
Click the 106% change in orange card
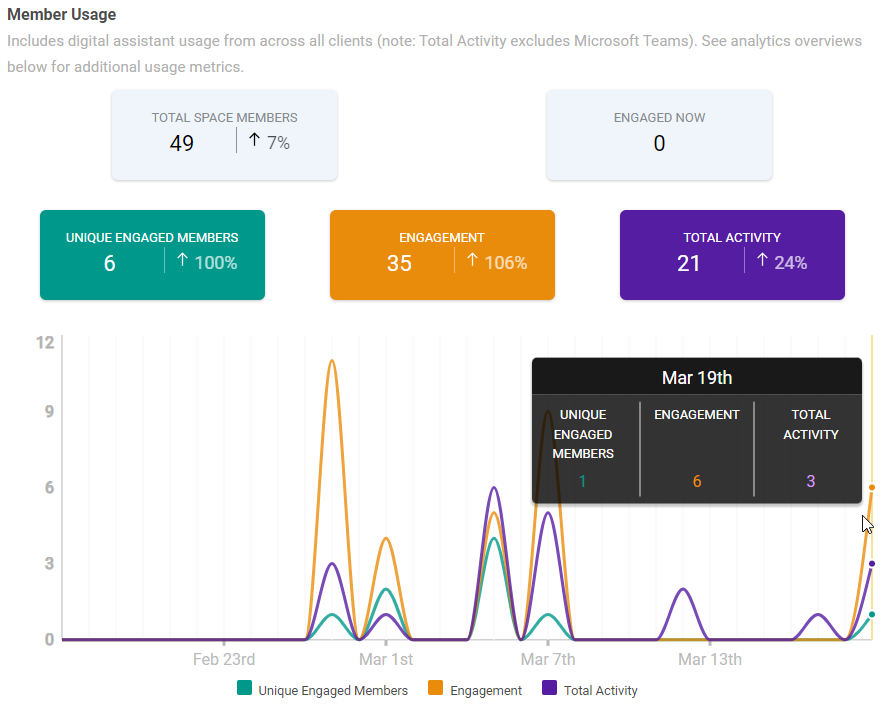[506, 263]
